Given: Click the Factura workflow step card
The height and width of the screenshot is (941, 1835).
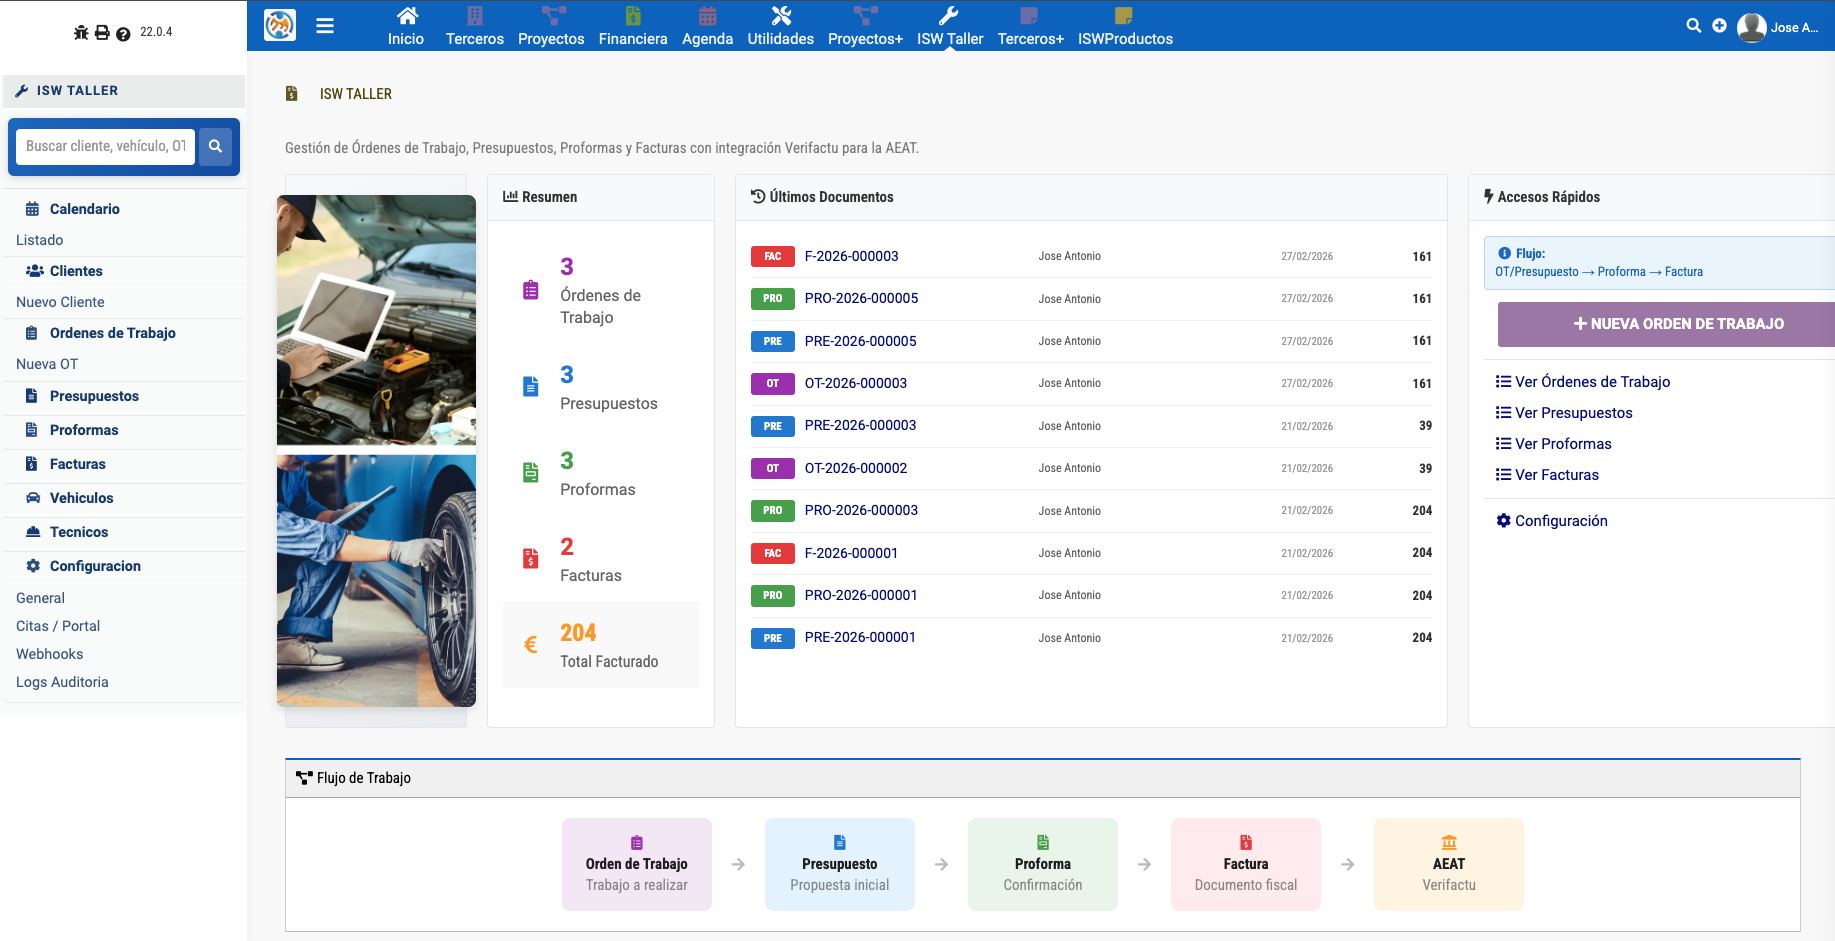Looking at the screenshot, I should click(x=1245, y=864).
